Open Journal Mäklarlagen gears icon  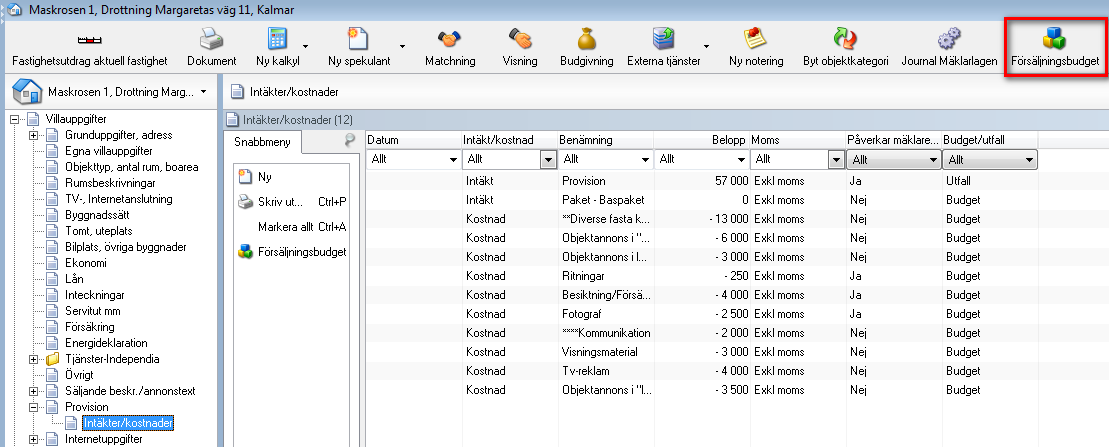pyautogui.click(x=949, y=38)
